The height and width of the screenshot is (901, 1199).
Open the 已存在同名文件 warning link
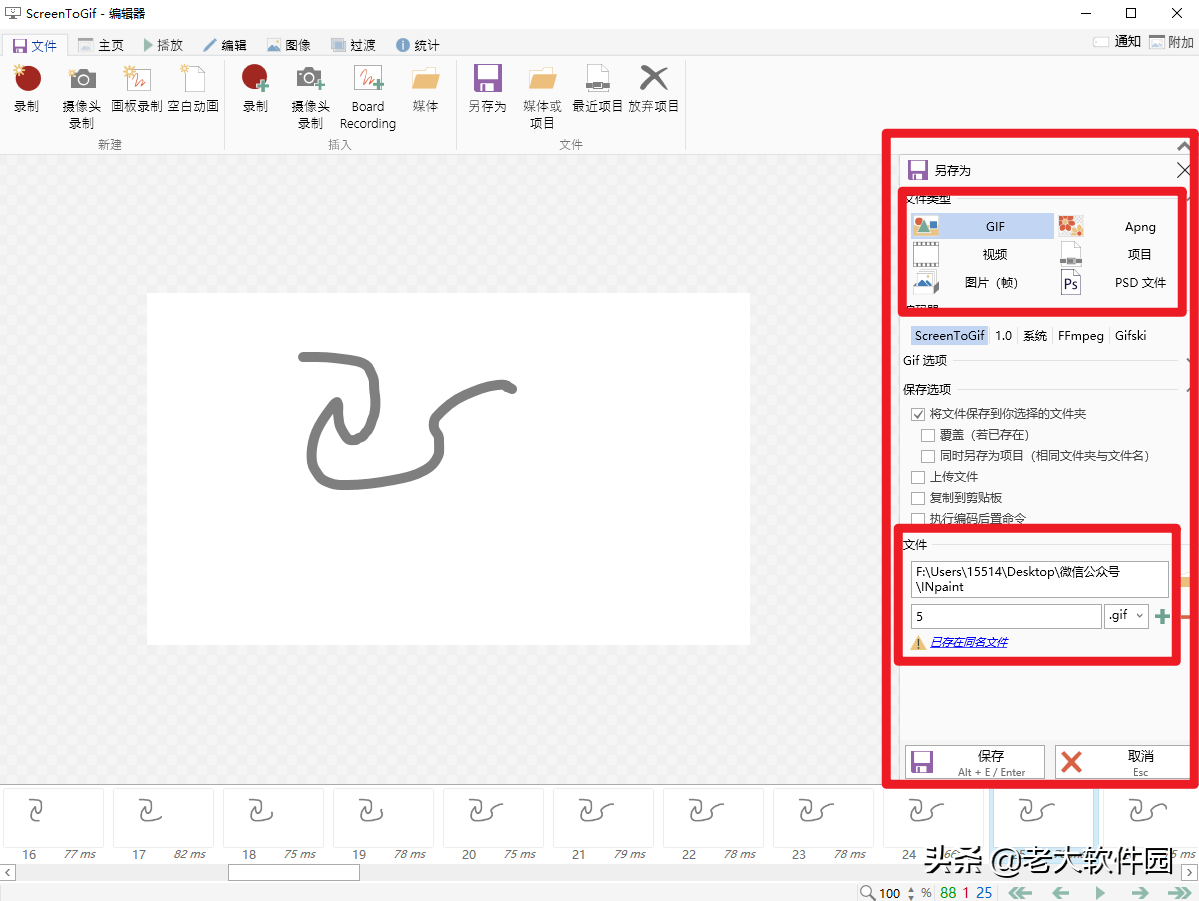tap(969, 642)
